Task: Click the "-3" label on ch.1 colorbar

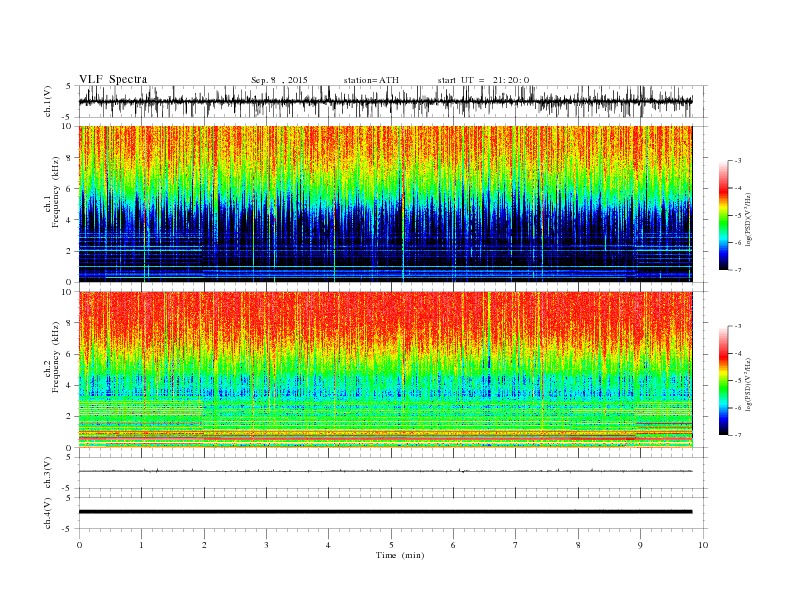Action: pyautogui.click(x=738, y=161)
